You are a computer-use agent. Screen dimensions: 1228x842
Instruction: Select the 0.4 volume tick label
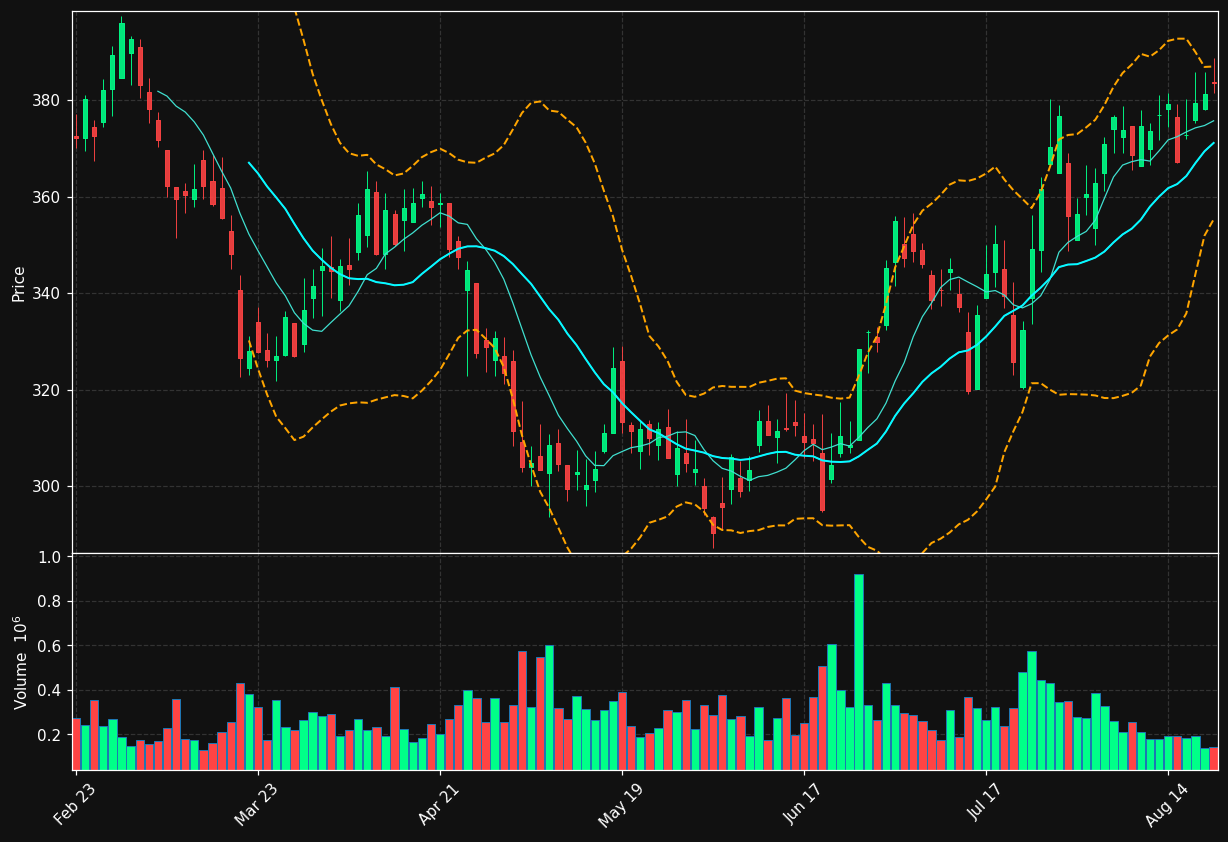click(51, 691)
